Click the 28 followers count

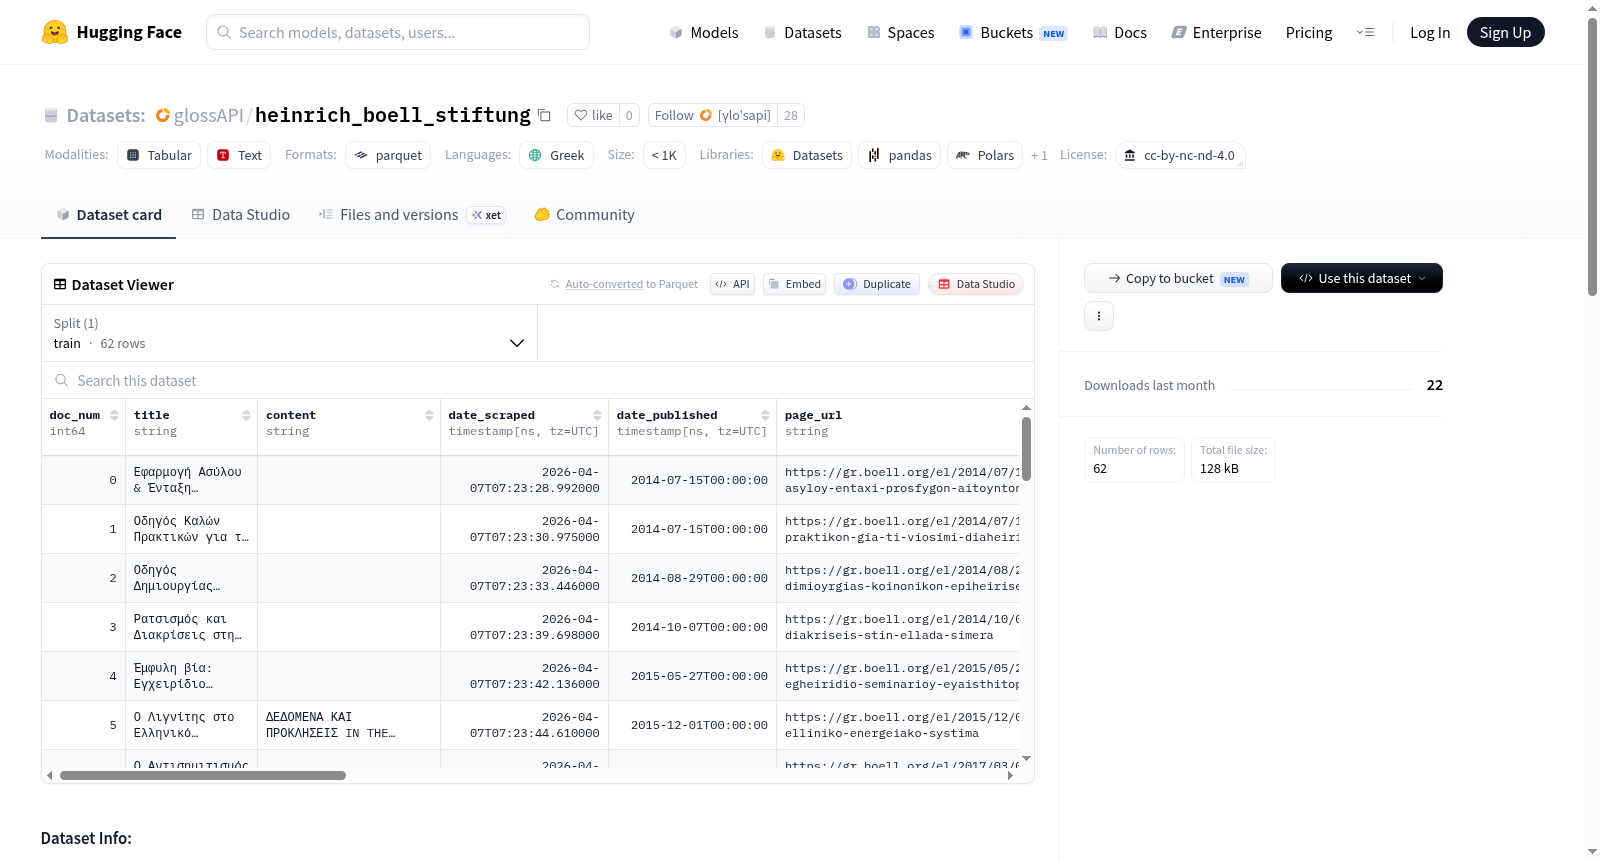(x=791, y=115)
